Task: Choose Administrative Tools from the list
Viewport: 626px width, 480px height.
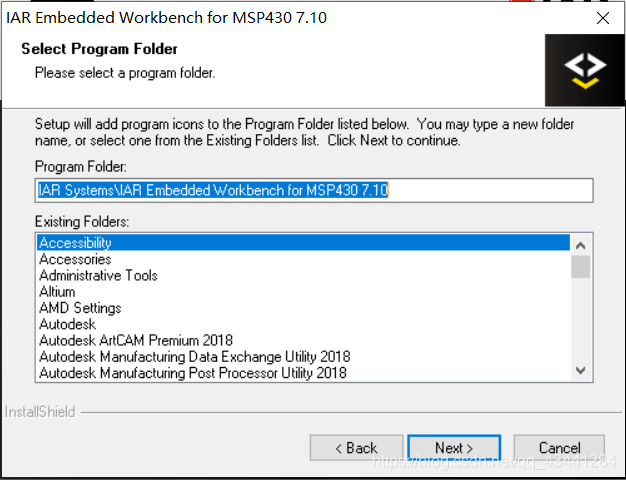Action: click(98, 275)
